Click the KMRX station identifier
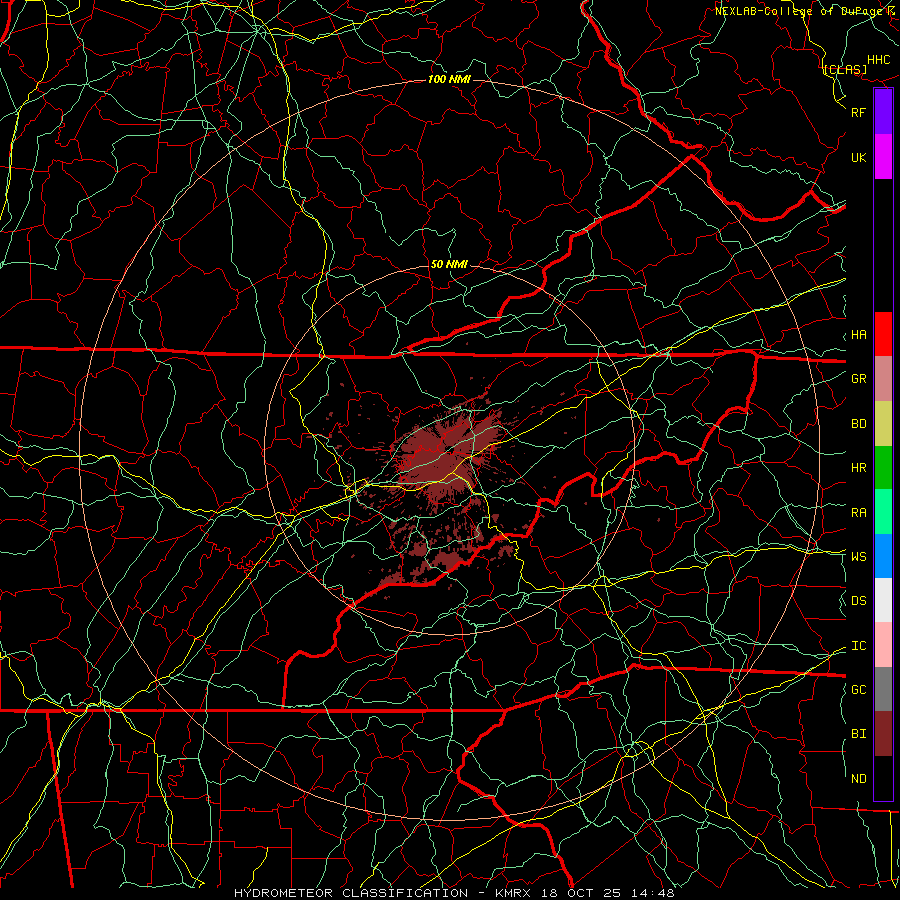 [x=513, y=893]
